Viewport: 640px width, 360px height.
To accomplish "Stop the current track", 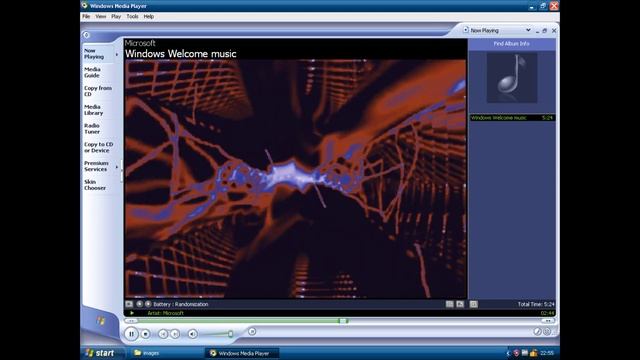I will (145, 334).
